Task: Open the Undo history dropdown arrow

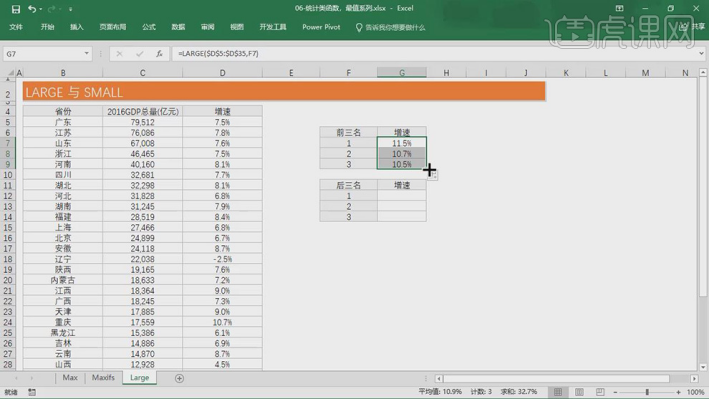Action: pyautogui.click(x=41, y=9)
